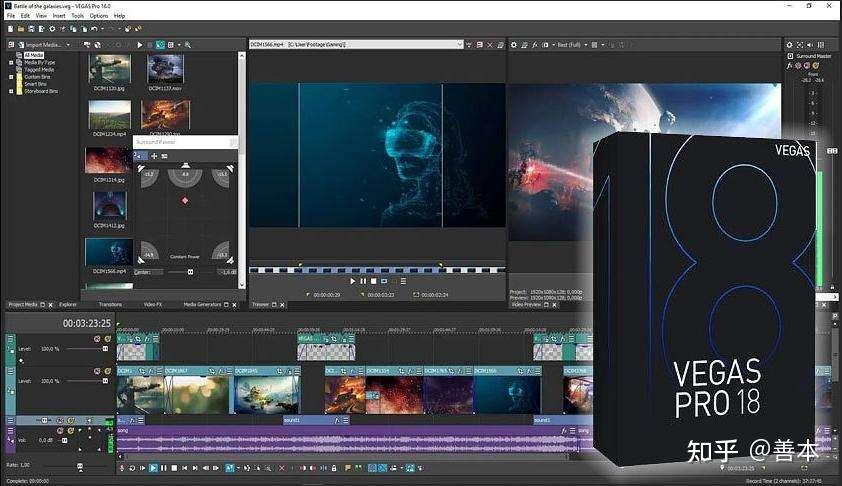
Task: Solo the top video track
Action: click(x=107, y=339)
